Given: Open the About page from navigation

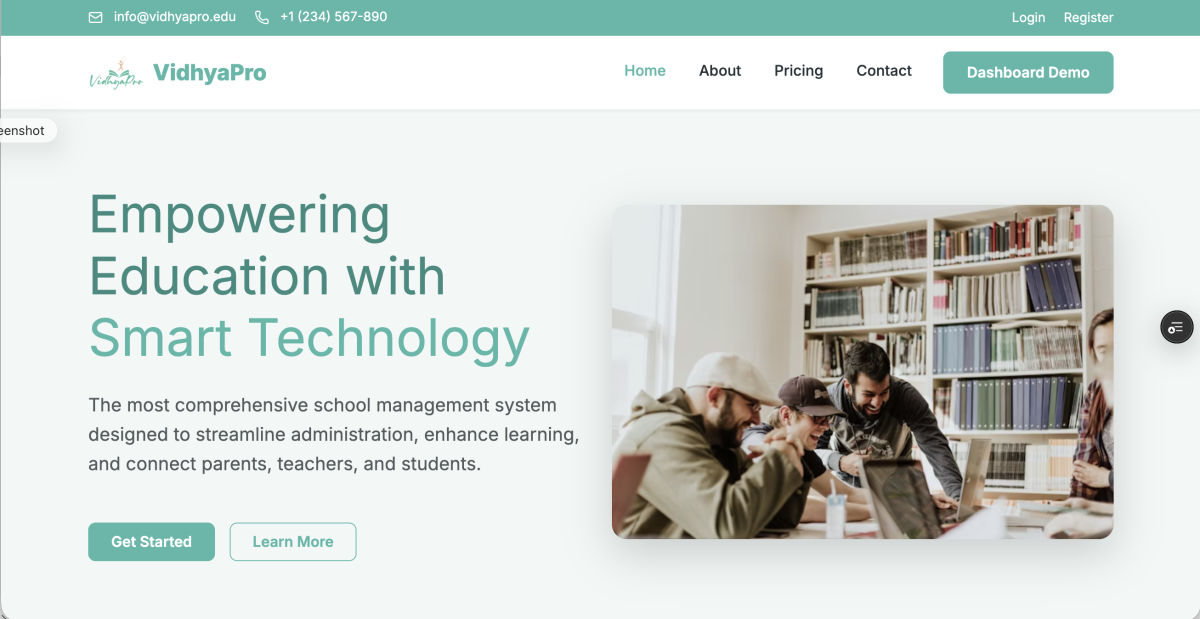Looking at the screenshot, I should (x=720, y=71).
